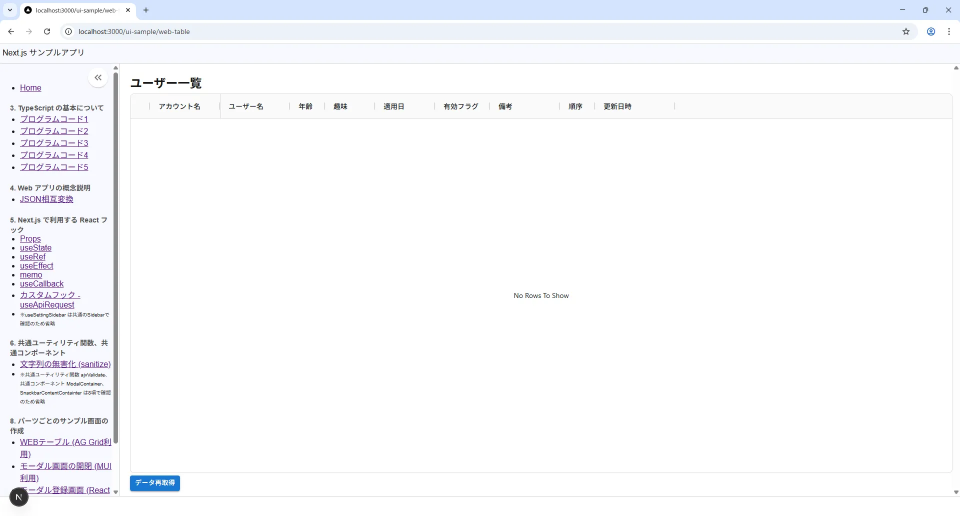Open the Props link
The image size is (960, 516).
[x=31, y=239]
